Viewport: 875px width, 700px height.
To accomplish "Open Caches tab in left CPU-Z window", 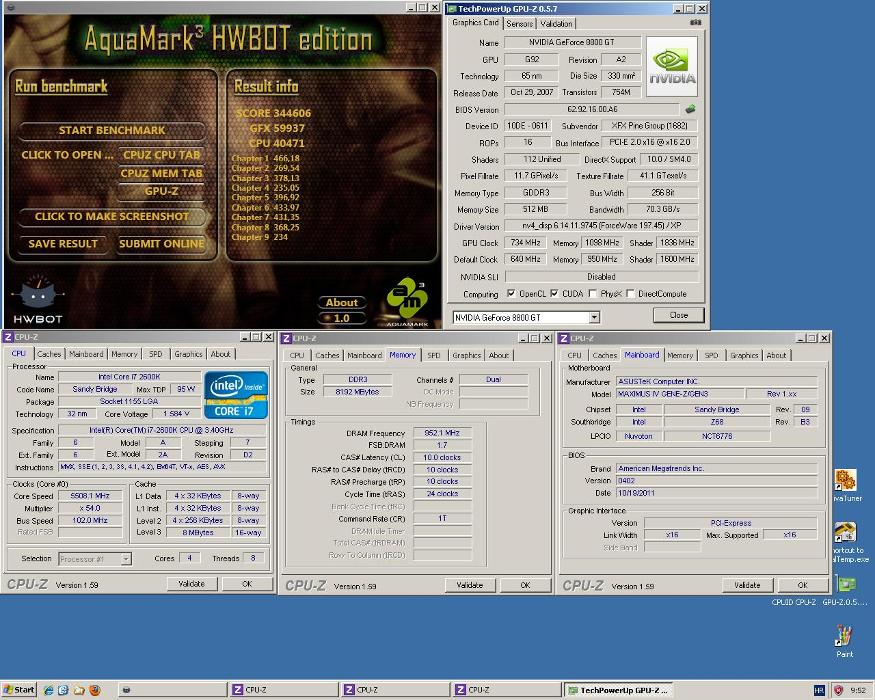I will point(49,354).
